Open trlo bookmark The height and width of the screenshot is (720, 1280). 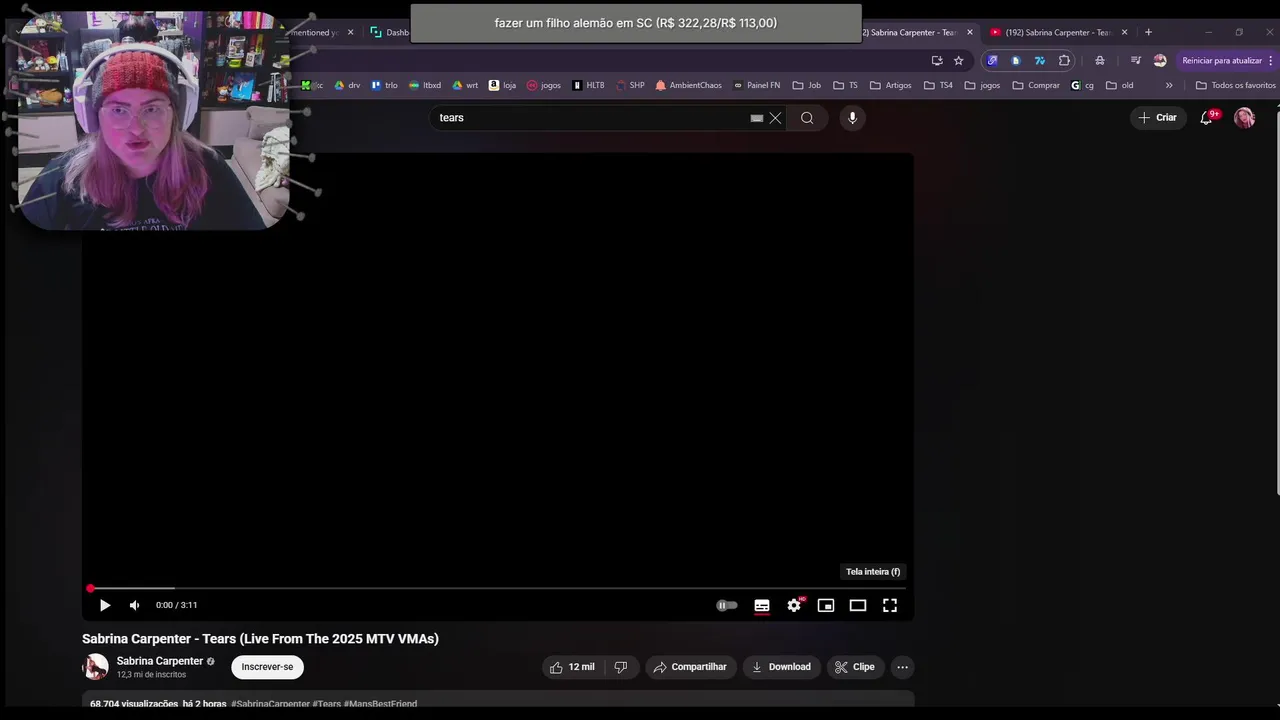pyautogui.click(x=384, y=85)
